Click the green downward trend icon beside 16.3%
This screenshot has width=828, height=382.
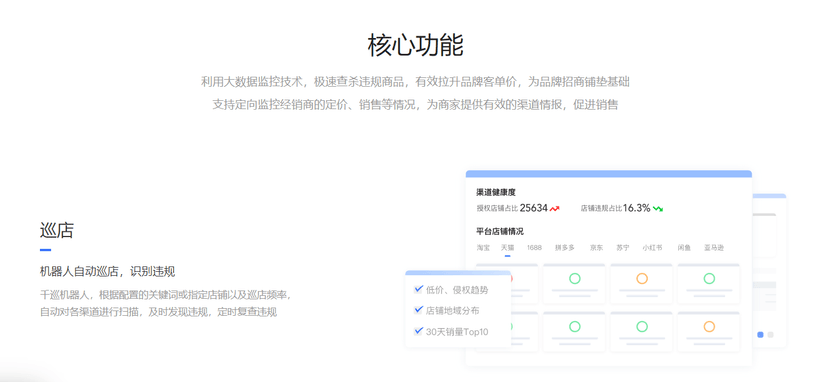[657, 208]
